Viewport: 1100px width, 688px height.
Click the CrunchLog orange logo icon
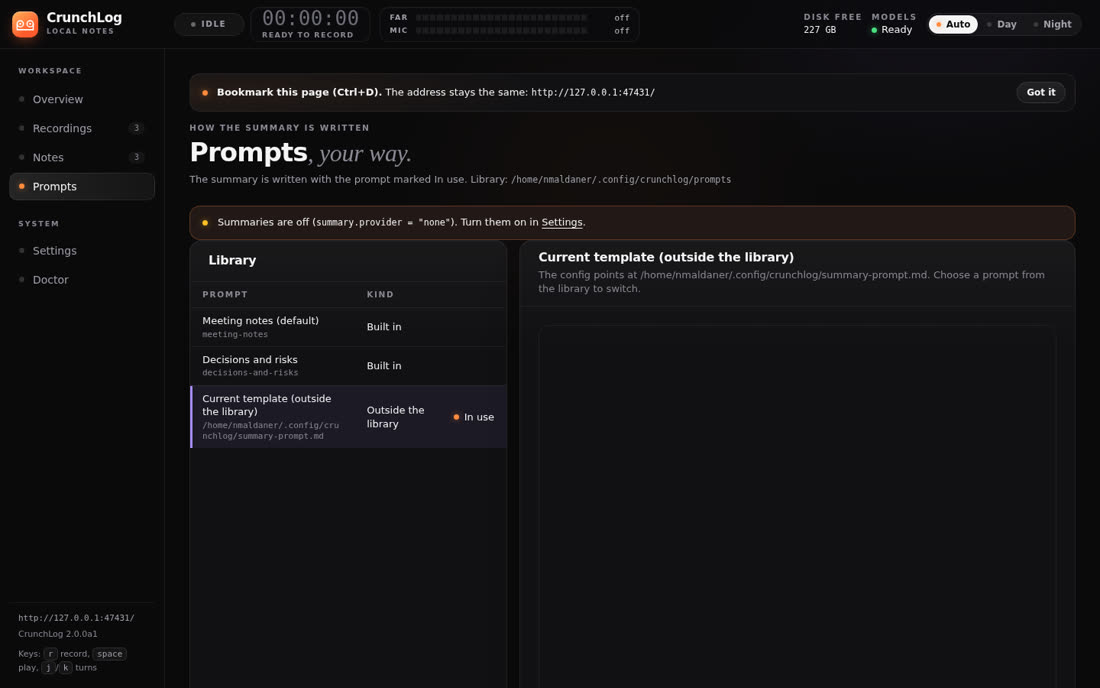25,25
